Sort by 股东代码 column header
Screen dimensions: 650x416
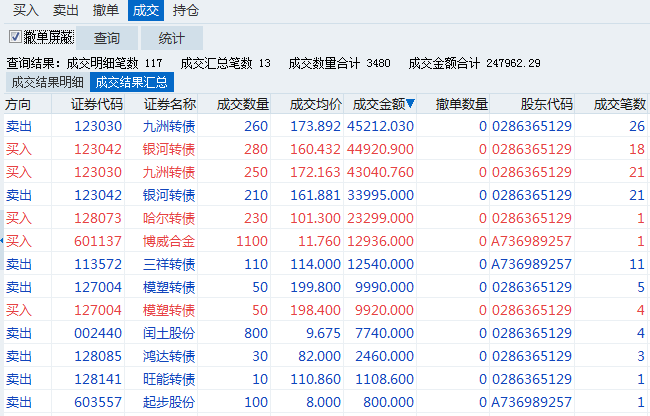pos(532,104)
